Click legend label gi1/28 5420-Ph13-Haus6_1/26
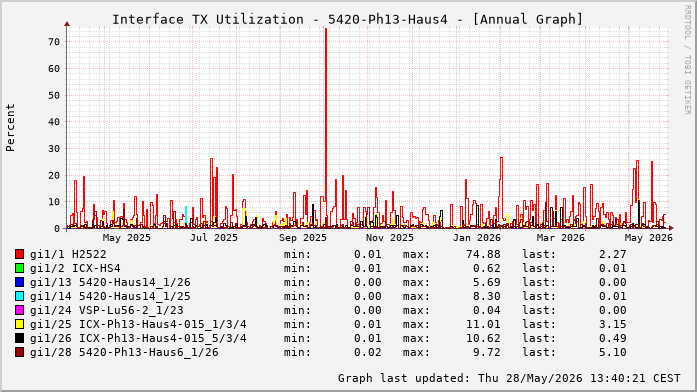Screen dimensions: 697x392 point(124,352)
